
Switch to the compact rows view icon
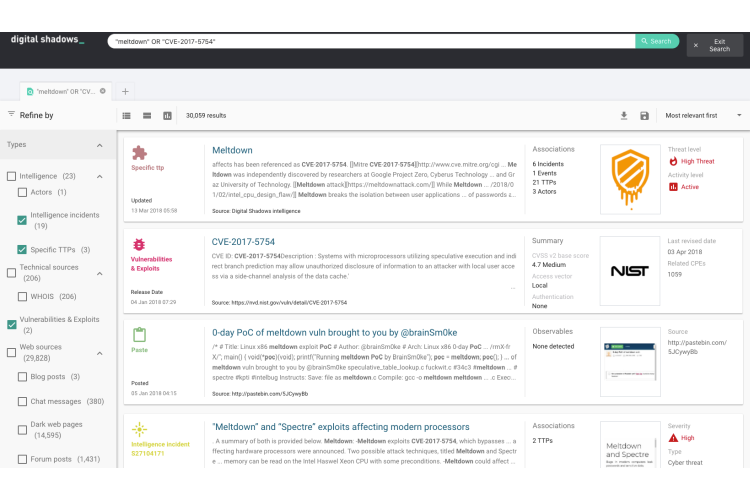point(147,116)
